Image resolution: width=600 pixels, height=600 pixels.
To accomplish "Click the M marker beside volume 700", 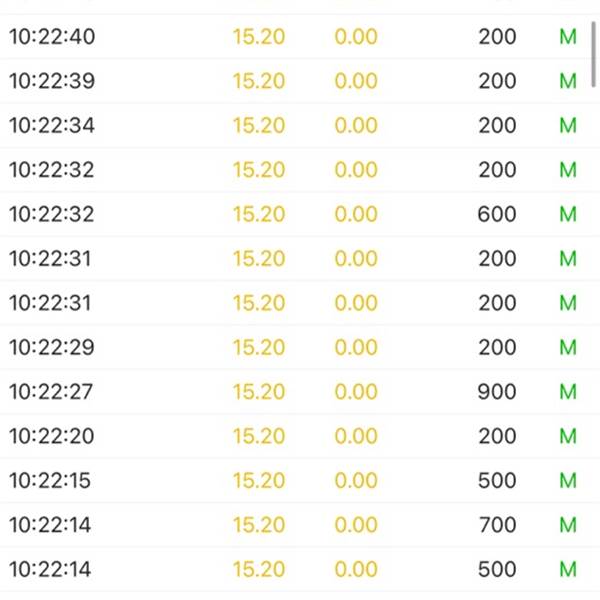I will pyautogui.click(x=568, y=525).
